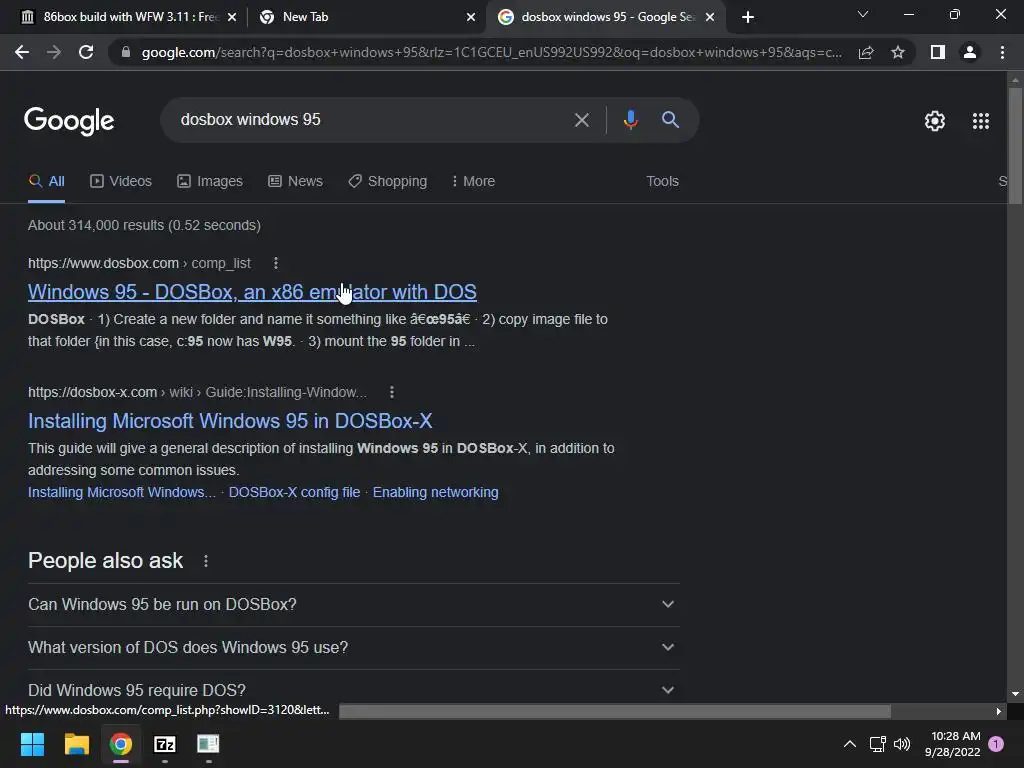Switch to Shopping results

point(387,182)
